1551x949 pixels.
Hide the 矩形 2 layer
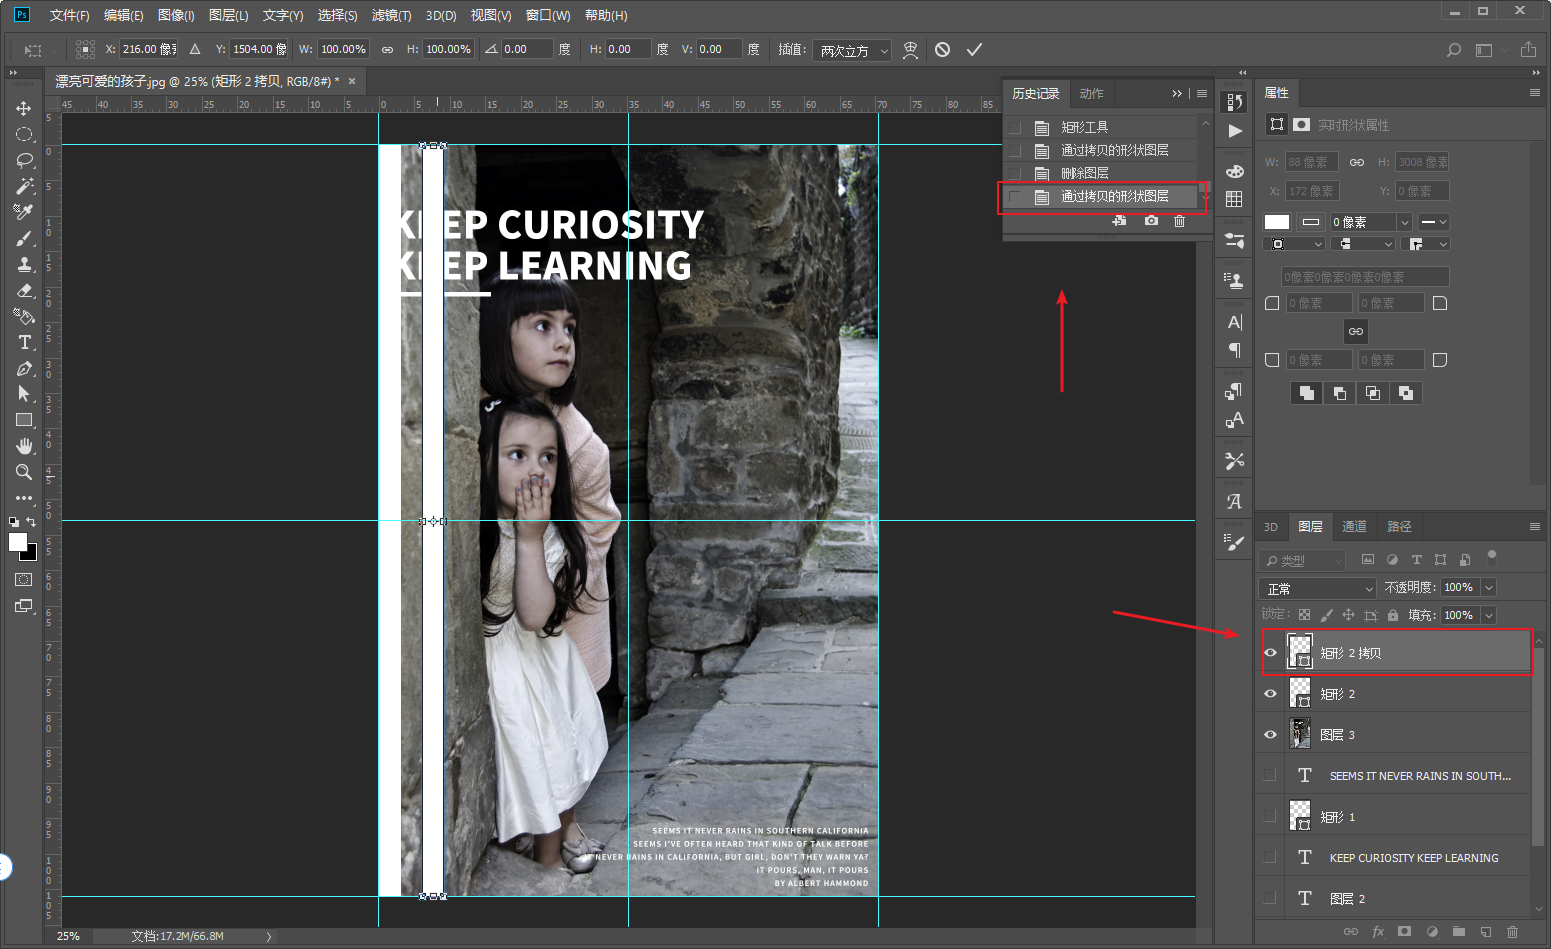tap(1270, 694)
